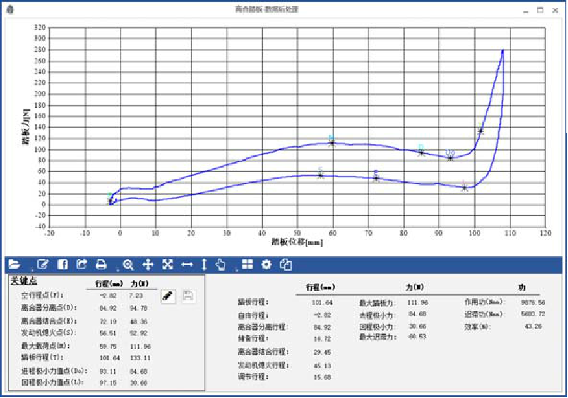
Task: Click the export share-arrow toolbar icon
Action: pos(82,264)
